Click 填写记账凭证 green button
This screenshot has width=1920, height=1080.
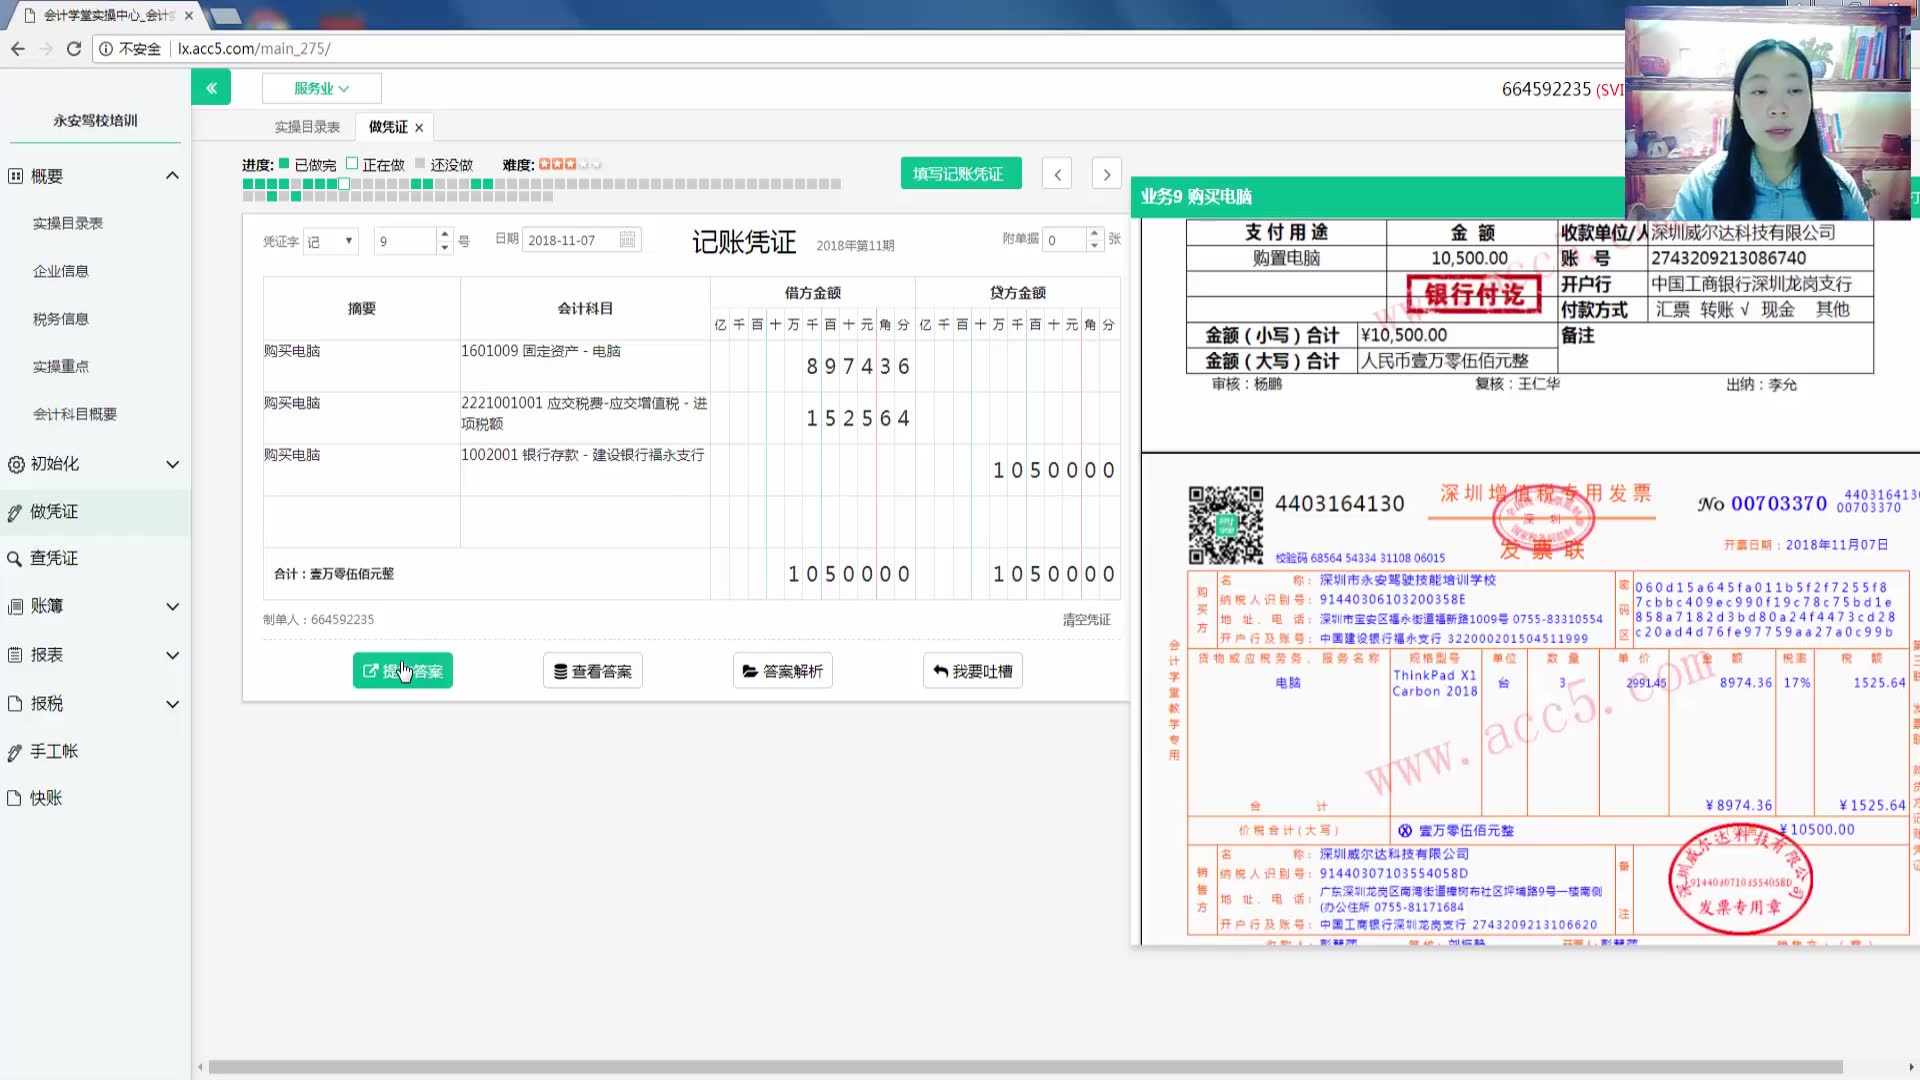(x=960, y=174)
